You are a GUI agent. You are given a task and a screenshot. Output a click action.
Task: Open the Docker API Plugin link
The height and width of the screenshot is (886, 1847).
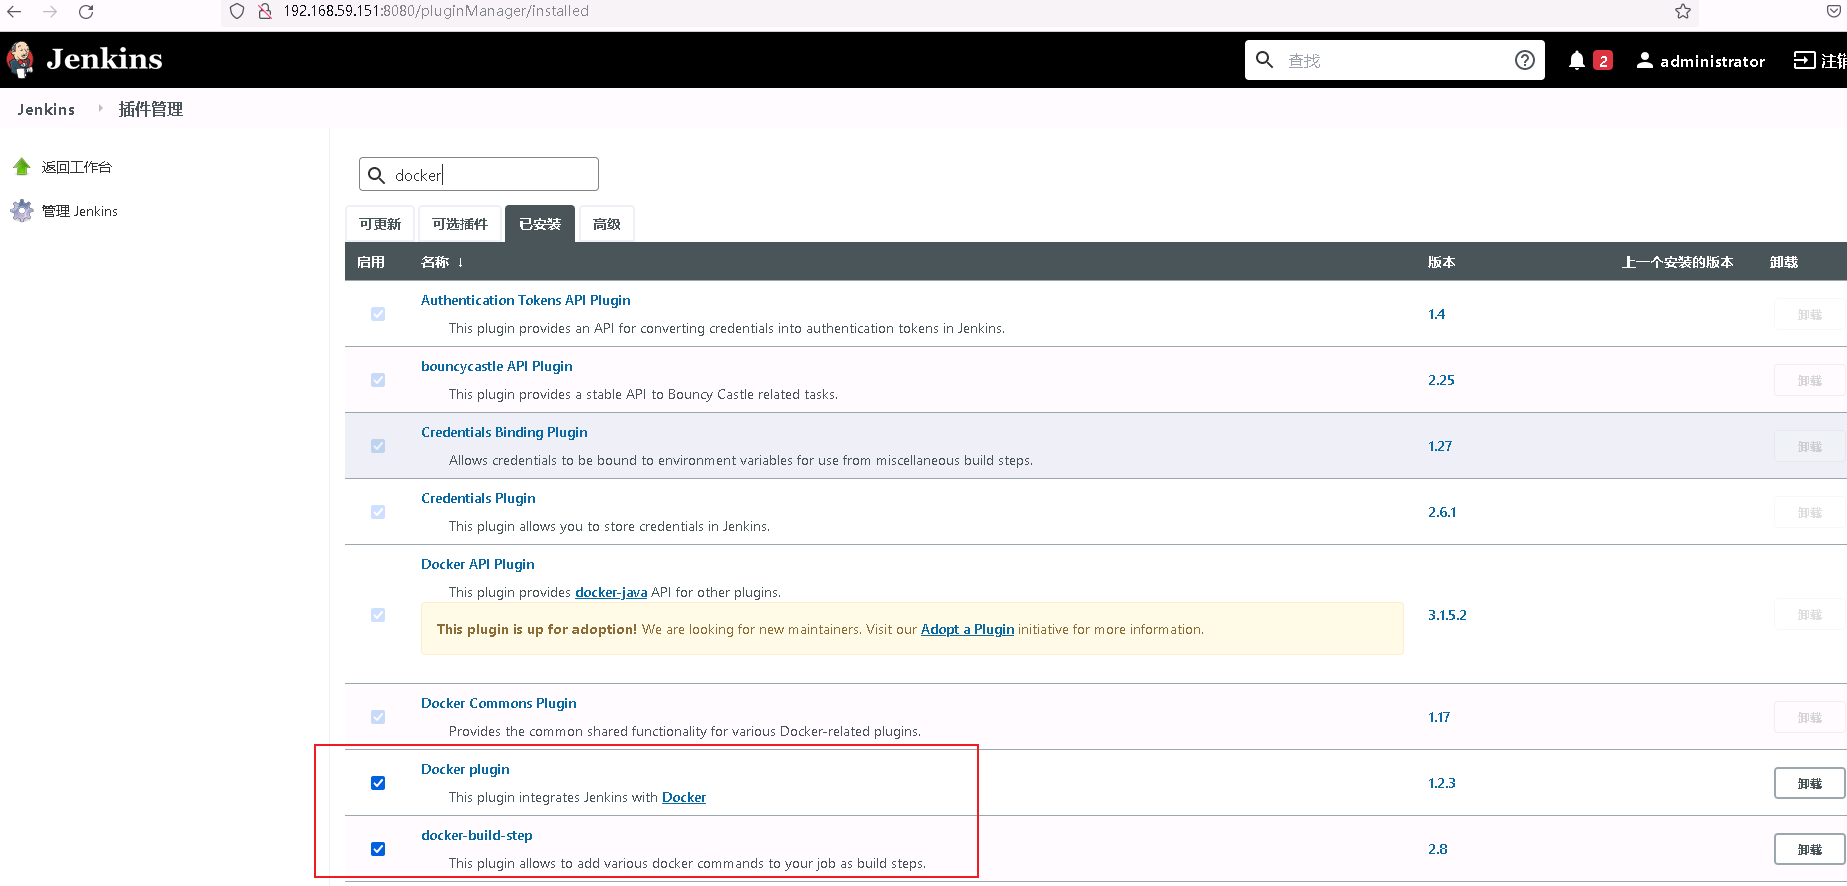point(478,564)
